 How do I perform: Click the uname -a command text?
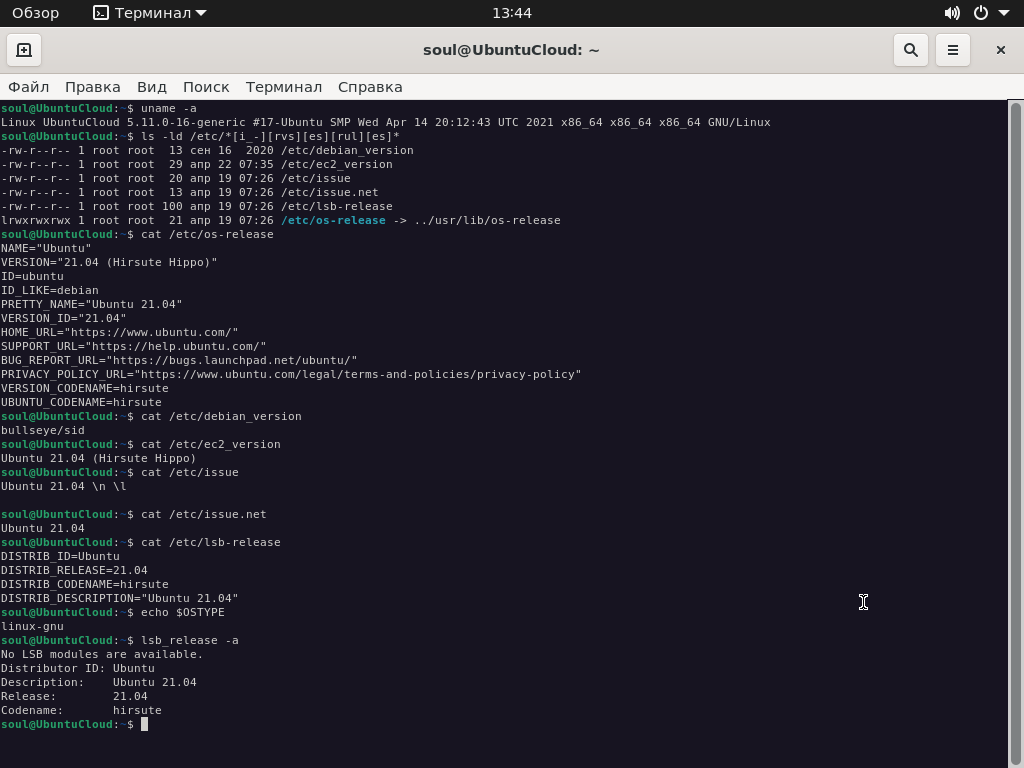coord(168,108)
